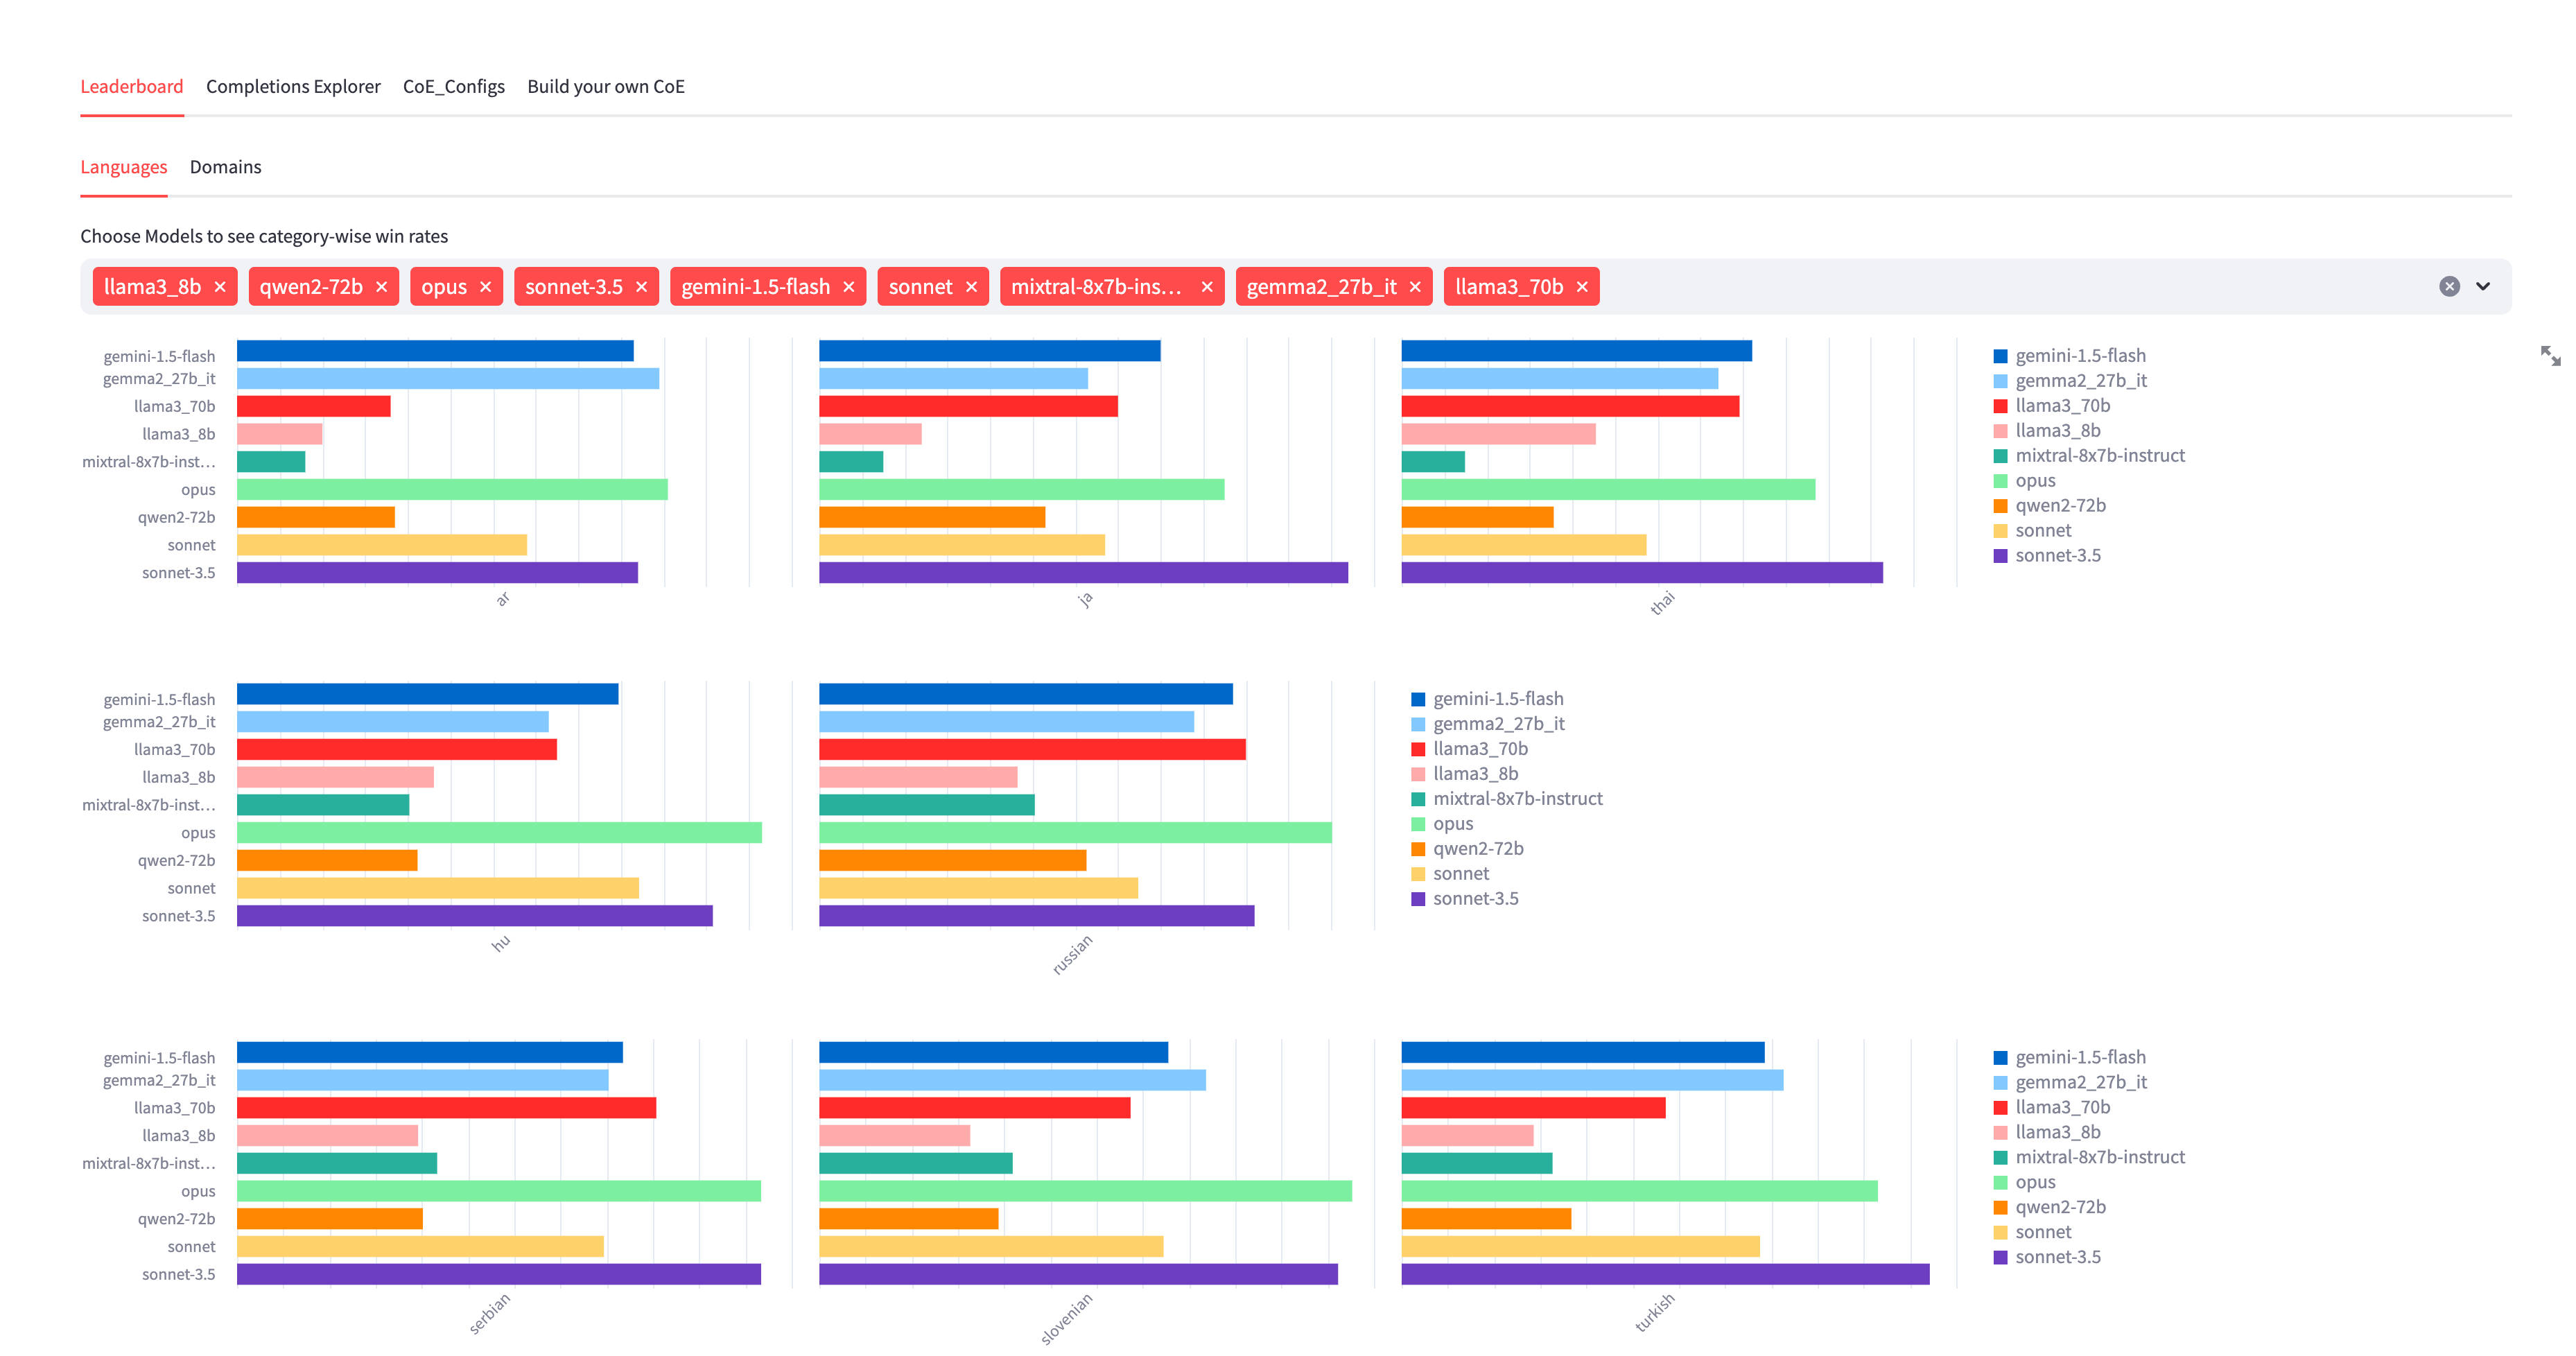Viewport: 2576px width, 1356px height.
Task: Click the mixtral-8x7b-ins… chip remove icon
Action: pos(1207,287)
